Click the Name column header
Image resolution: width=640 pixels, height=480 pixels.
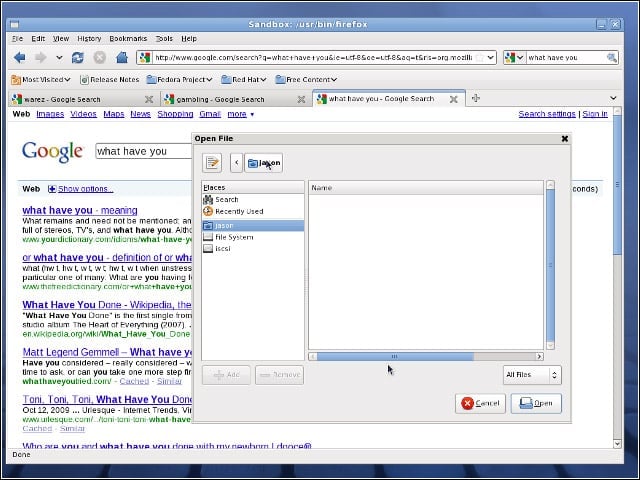click(x=426, y=188)
